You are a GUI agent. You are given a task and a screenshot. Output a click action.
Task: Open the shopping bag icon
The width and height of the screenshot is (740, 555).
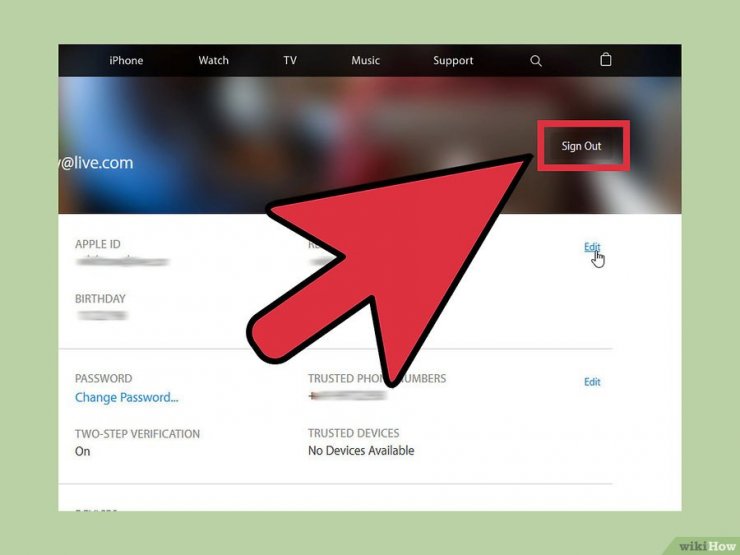coord(605,60)
